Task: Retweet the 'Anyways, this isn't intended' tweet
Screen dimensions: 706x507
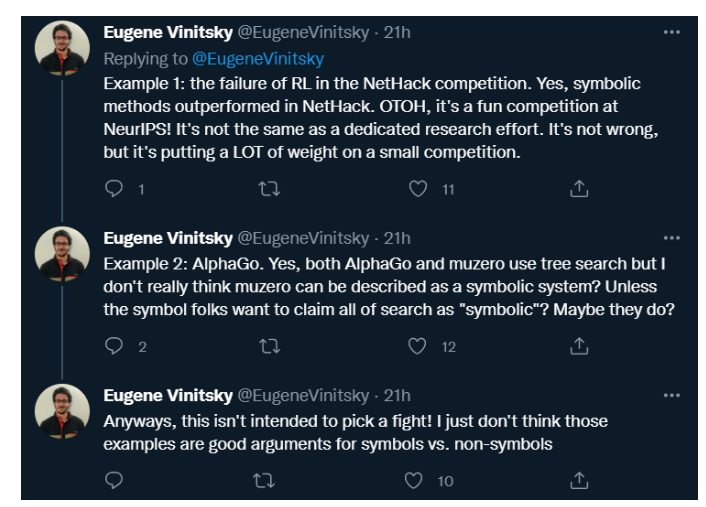Action: click(x=264, y=480)
